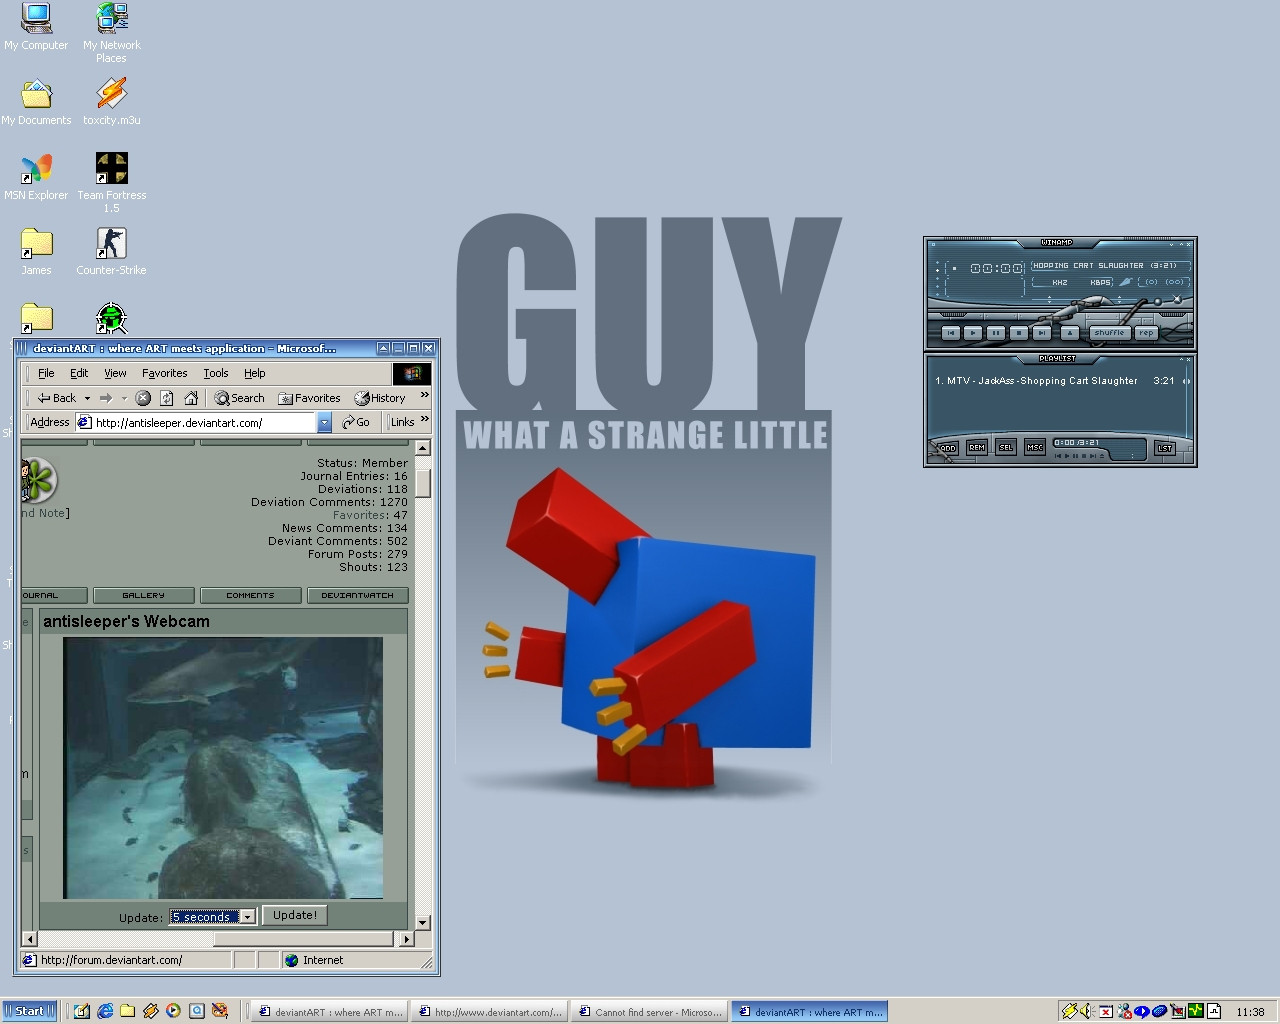Toggle mono indicator in Winamp
1280x1024 pixels.
(1151, 282)
